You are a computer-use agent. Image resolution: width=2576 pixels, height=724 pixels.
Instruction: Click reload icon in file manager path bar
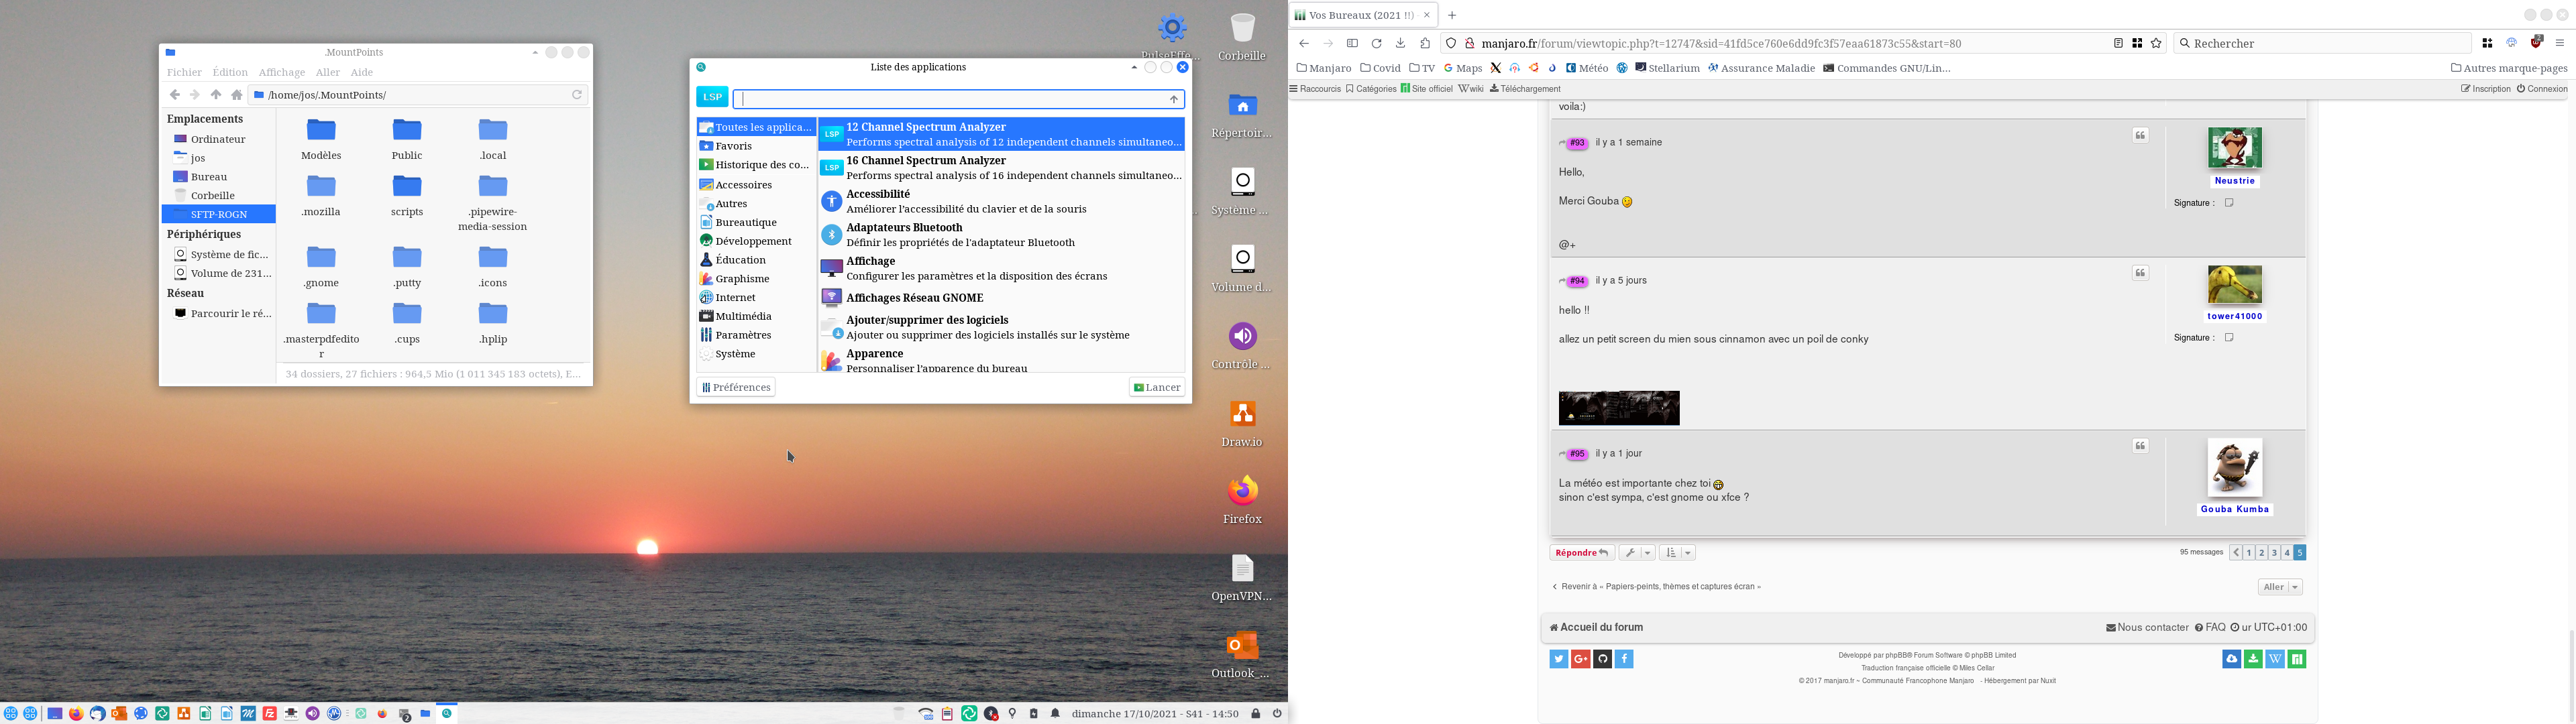tap(577, 95)
